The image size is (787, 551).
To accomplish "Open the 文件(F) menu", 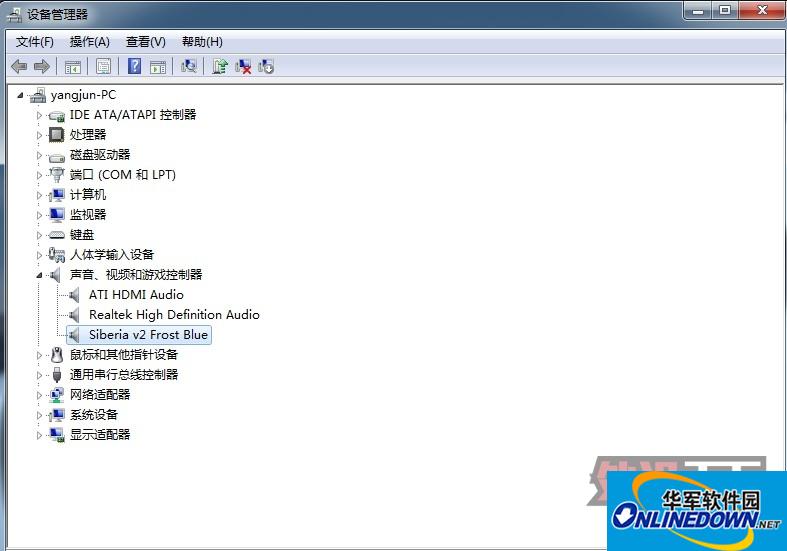I will [x=35, y=42].
